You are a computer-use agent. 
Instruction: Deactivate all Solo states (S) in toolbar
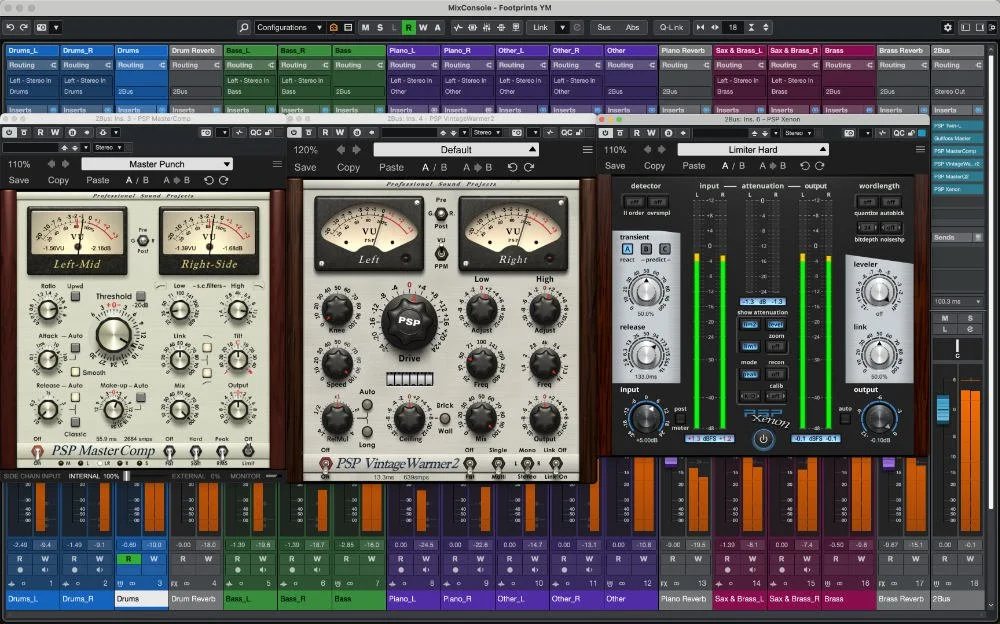(x=380, y=27)
